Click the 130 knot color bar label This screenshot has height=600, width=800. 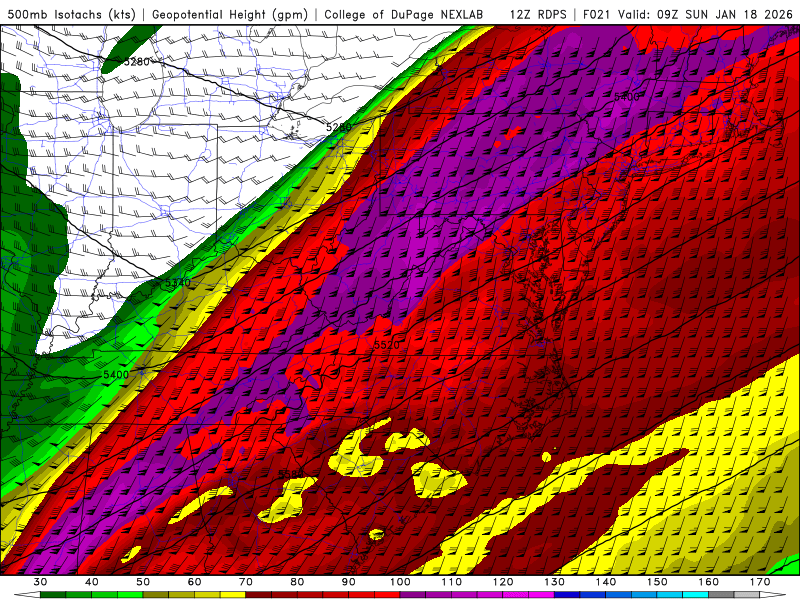tap(554, 582)
